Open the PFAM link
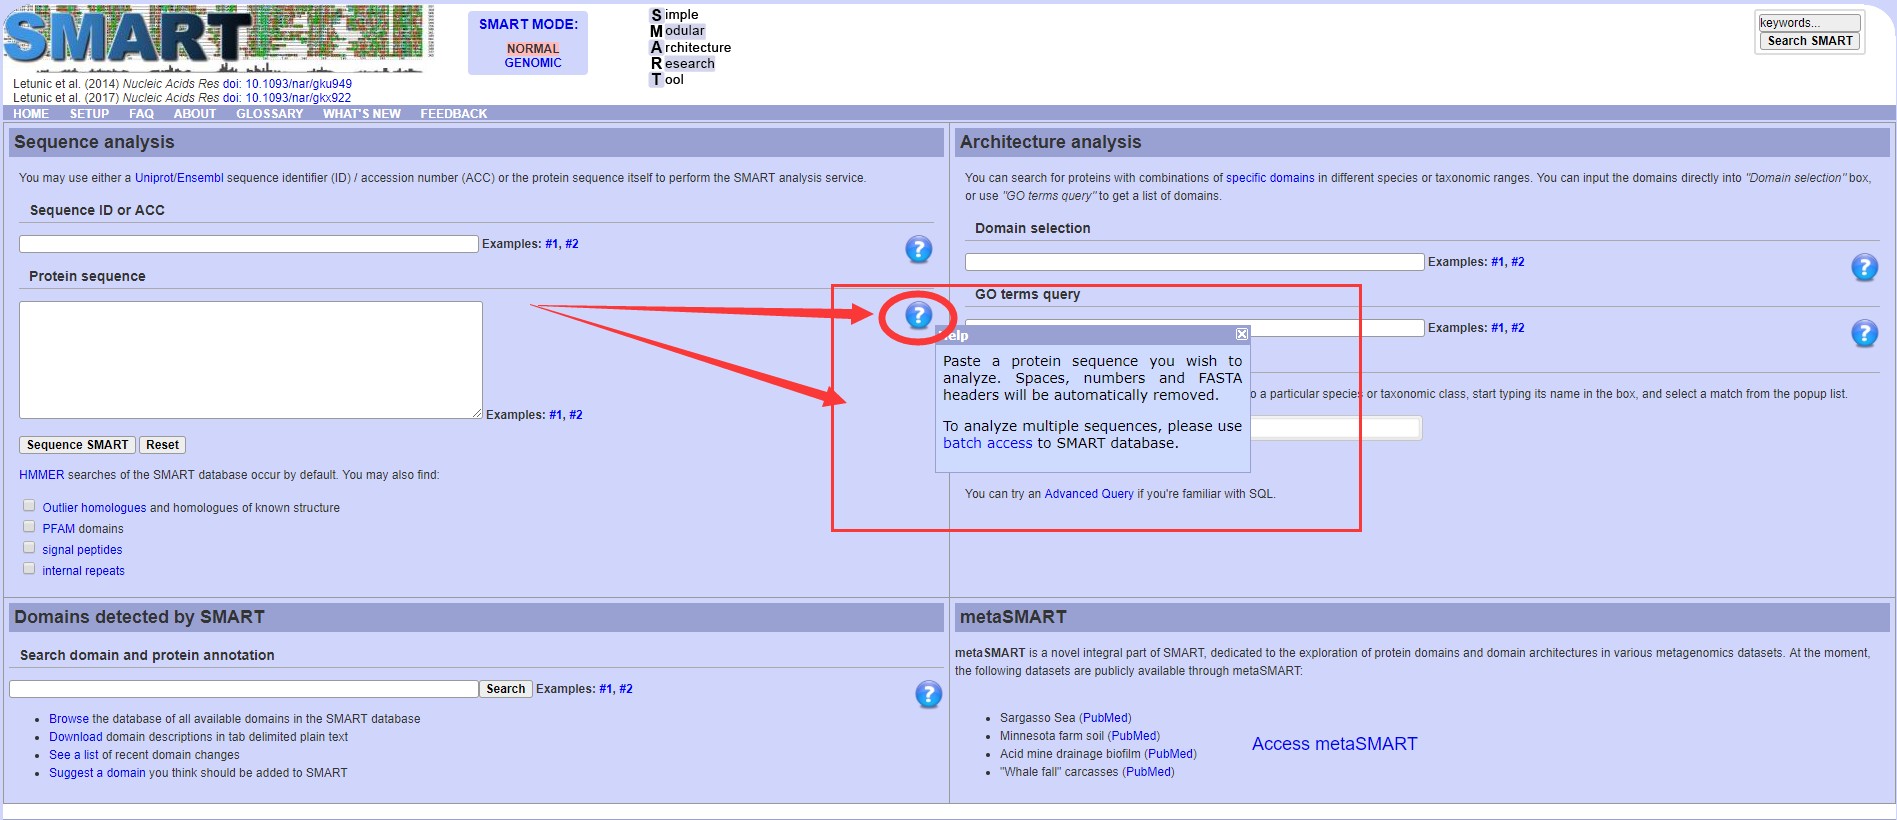This screenshot has height=820, width=1897. (58, 529)
